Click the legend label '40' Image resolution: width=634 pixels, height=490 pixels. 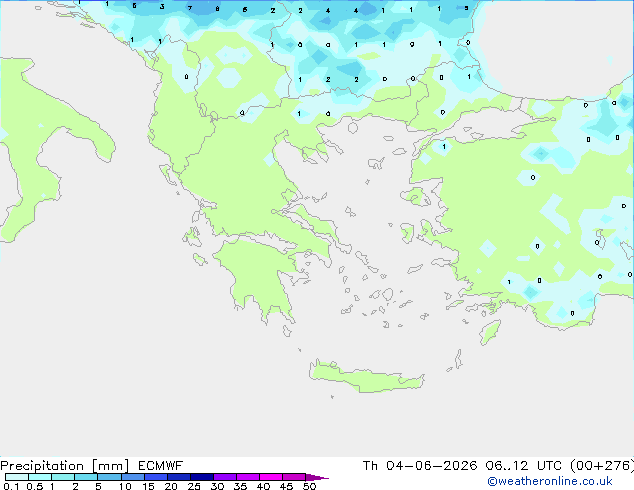point(263,486)
